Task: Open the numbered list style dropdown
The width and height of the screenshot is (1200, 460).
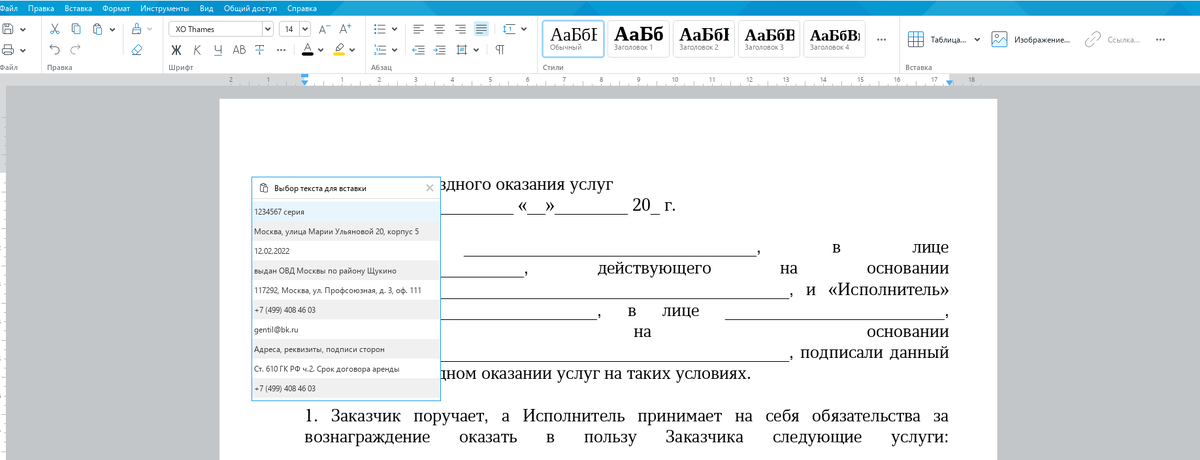Action: click(394, 49)
